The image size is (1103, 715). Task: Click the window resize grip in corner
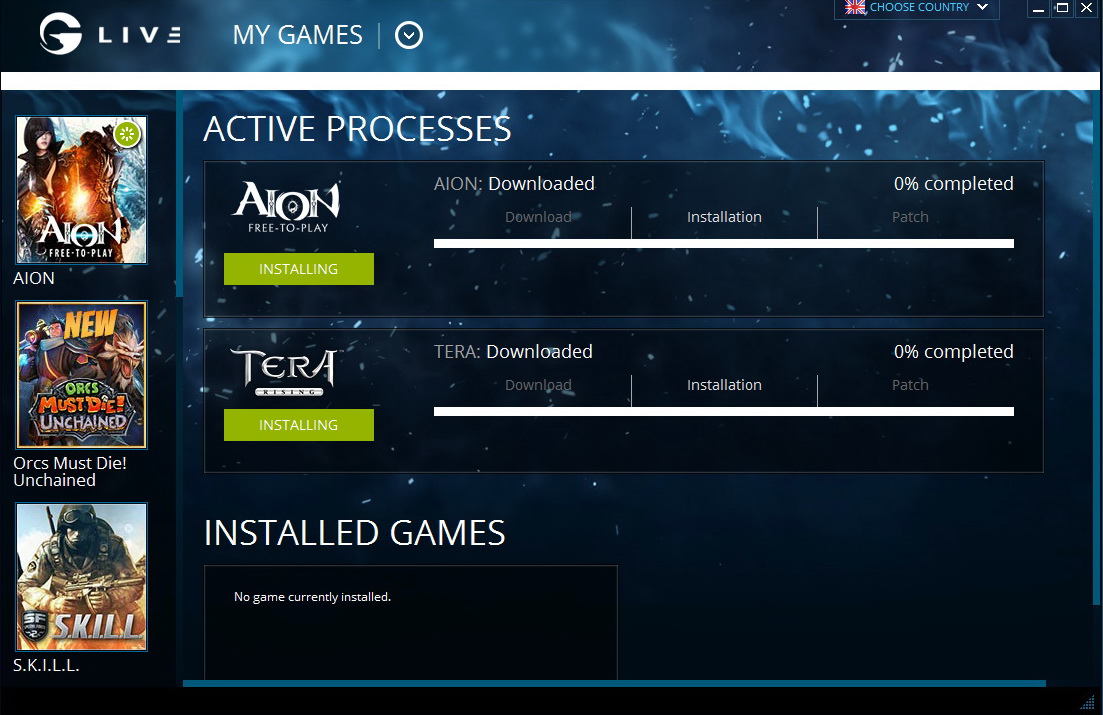[1088, 702]
